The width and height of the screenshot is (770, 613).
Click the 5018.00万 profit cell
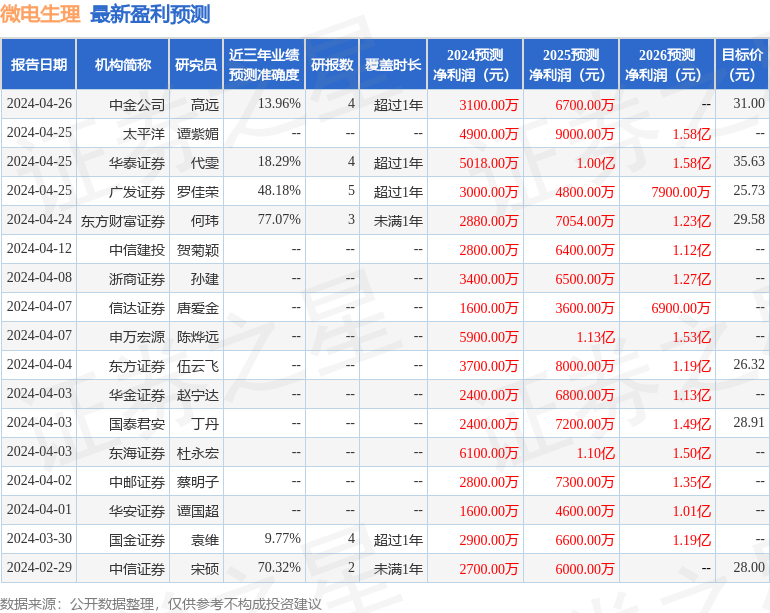pyautogui.click(x=489, y=163)
